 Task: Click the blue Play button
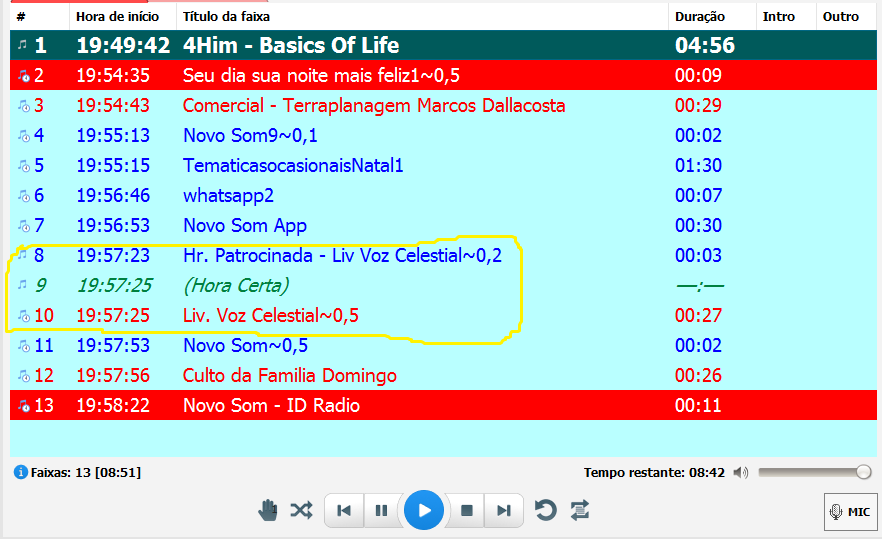[424, 510]
